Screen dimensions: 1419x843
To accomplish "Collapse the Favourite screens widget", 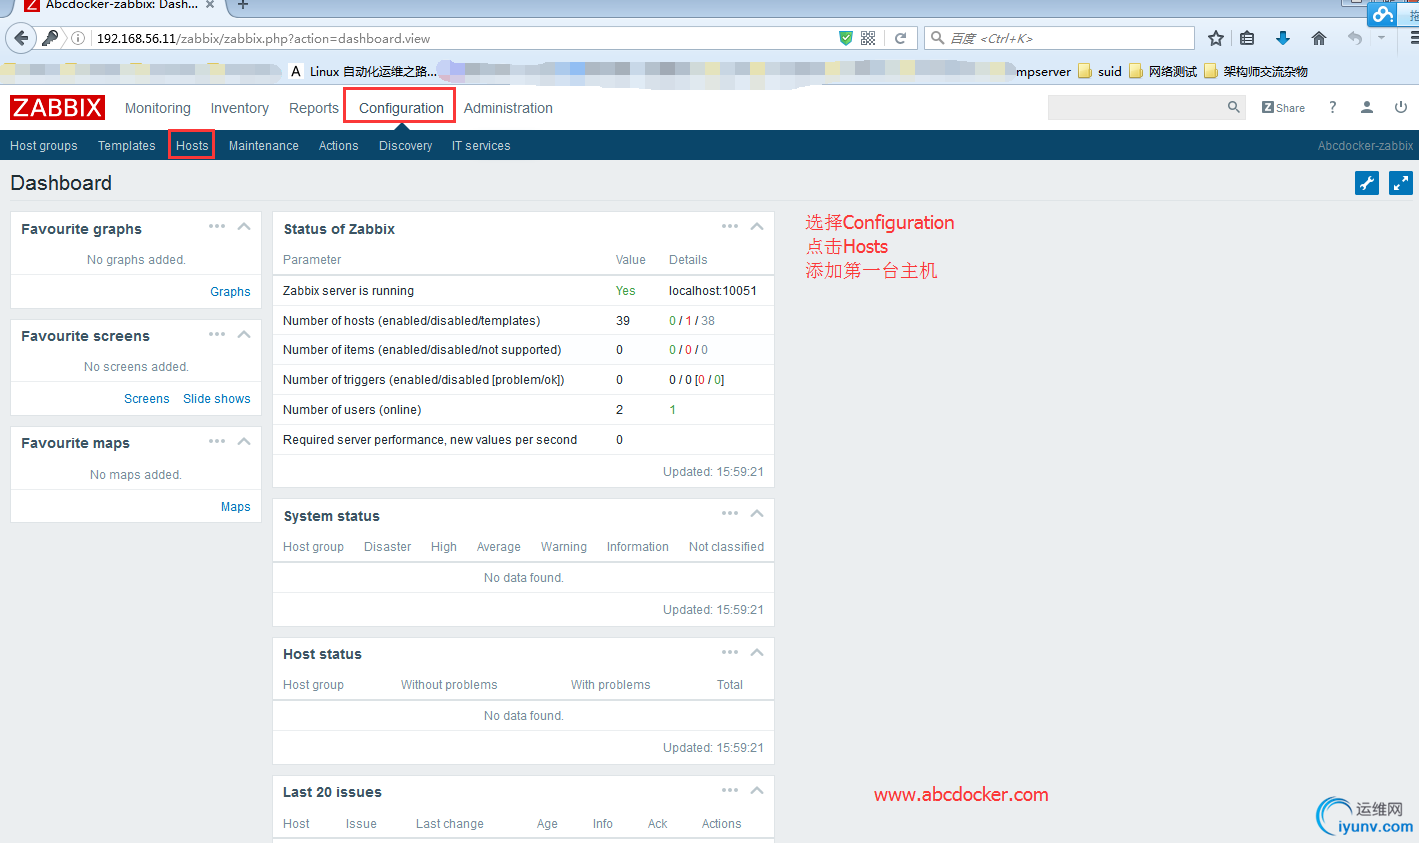I will (244, 334).
